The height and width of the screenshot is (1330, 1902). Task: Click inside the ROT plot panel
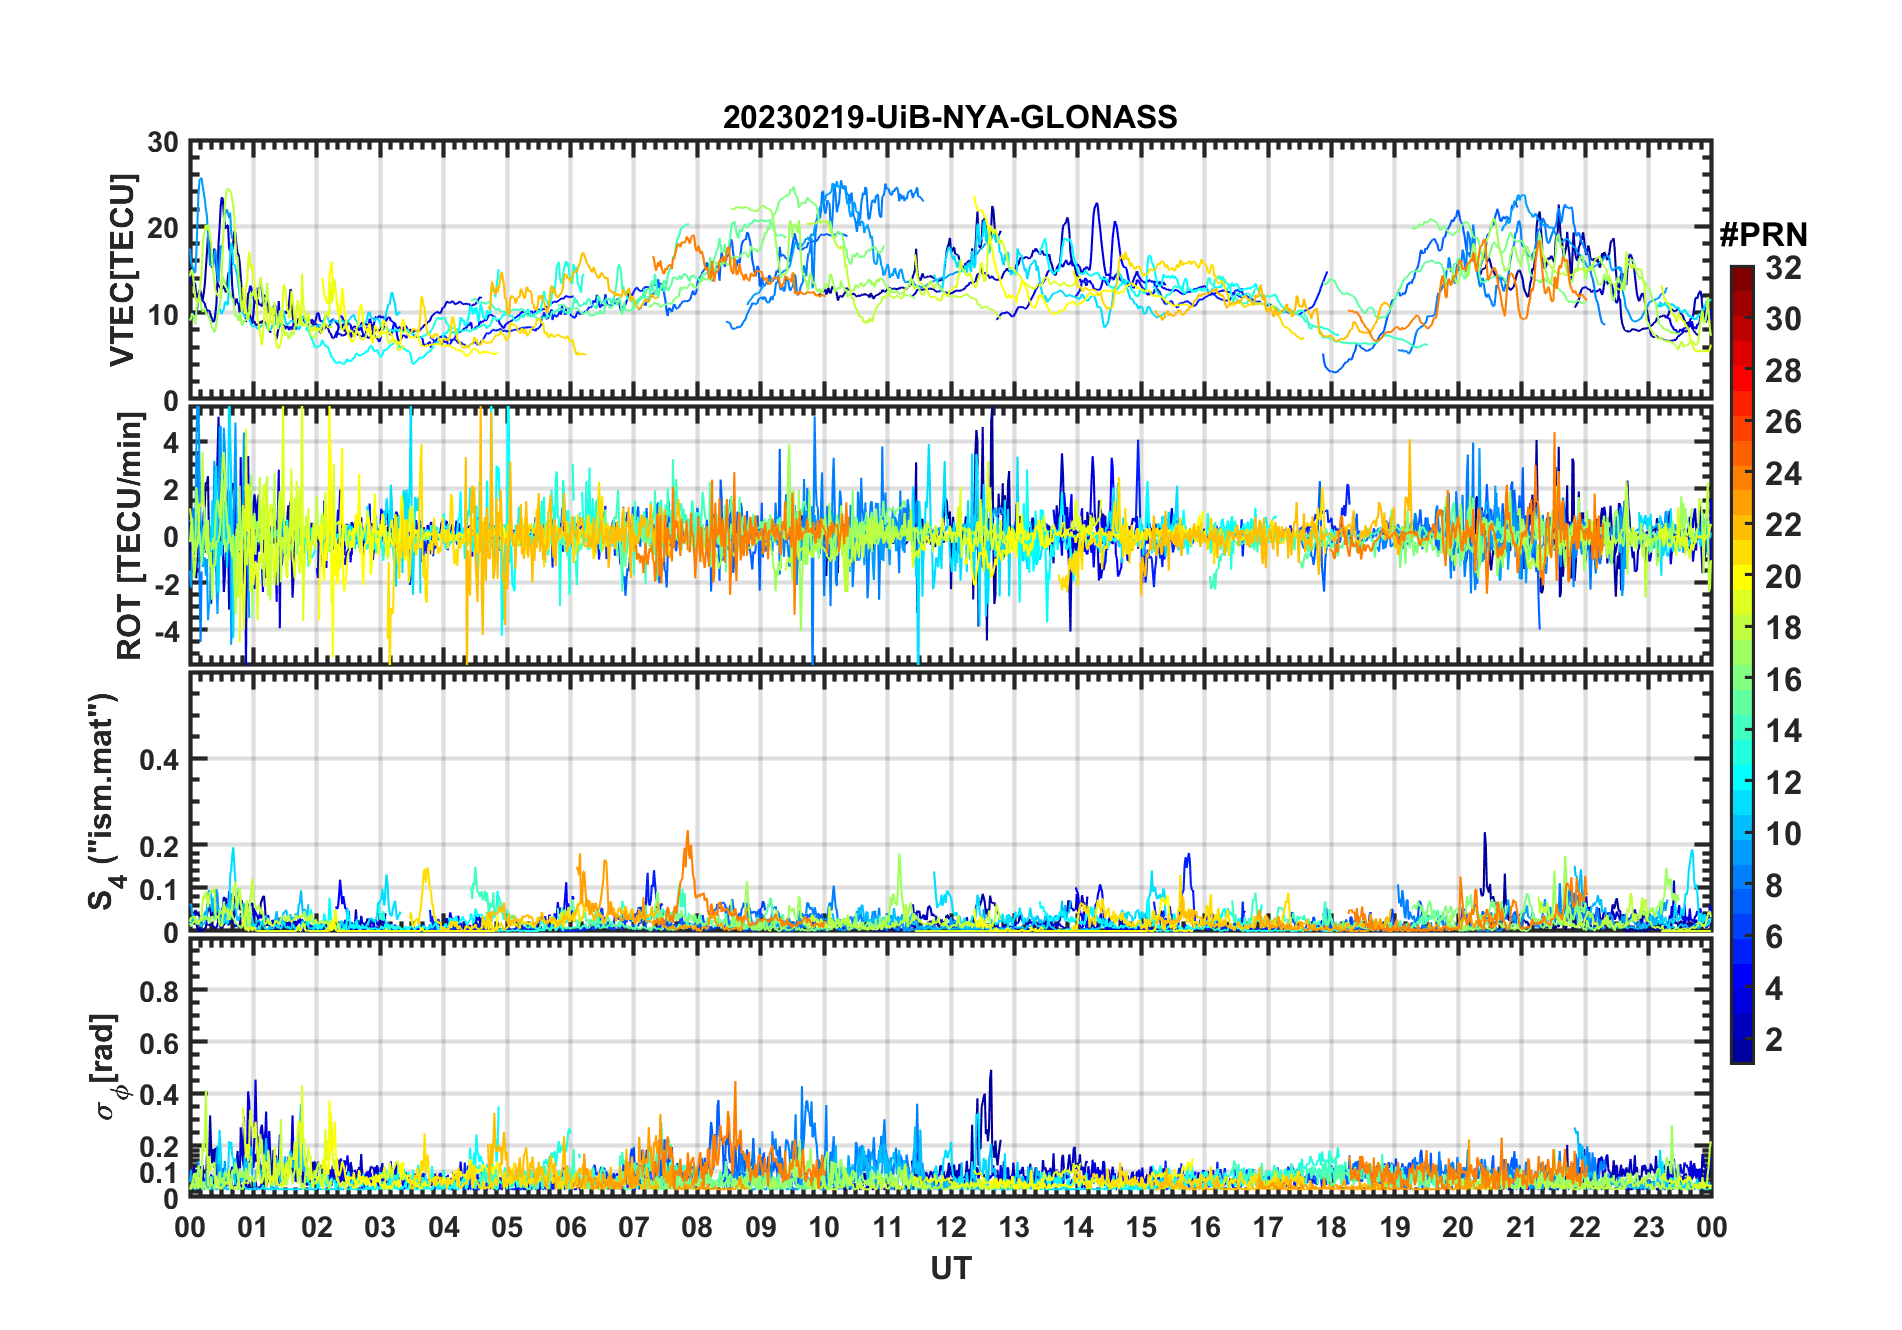click(x=951, y=535)
